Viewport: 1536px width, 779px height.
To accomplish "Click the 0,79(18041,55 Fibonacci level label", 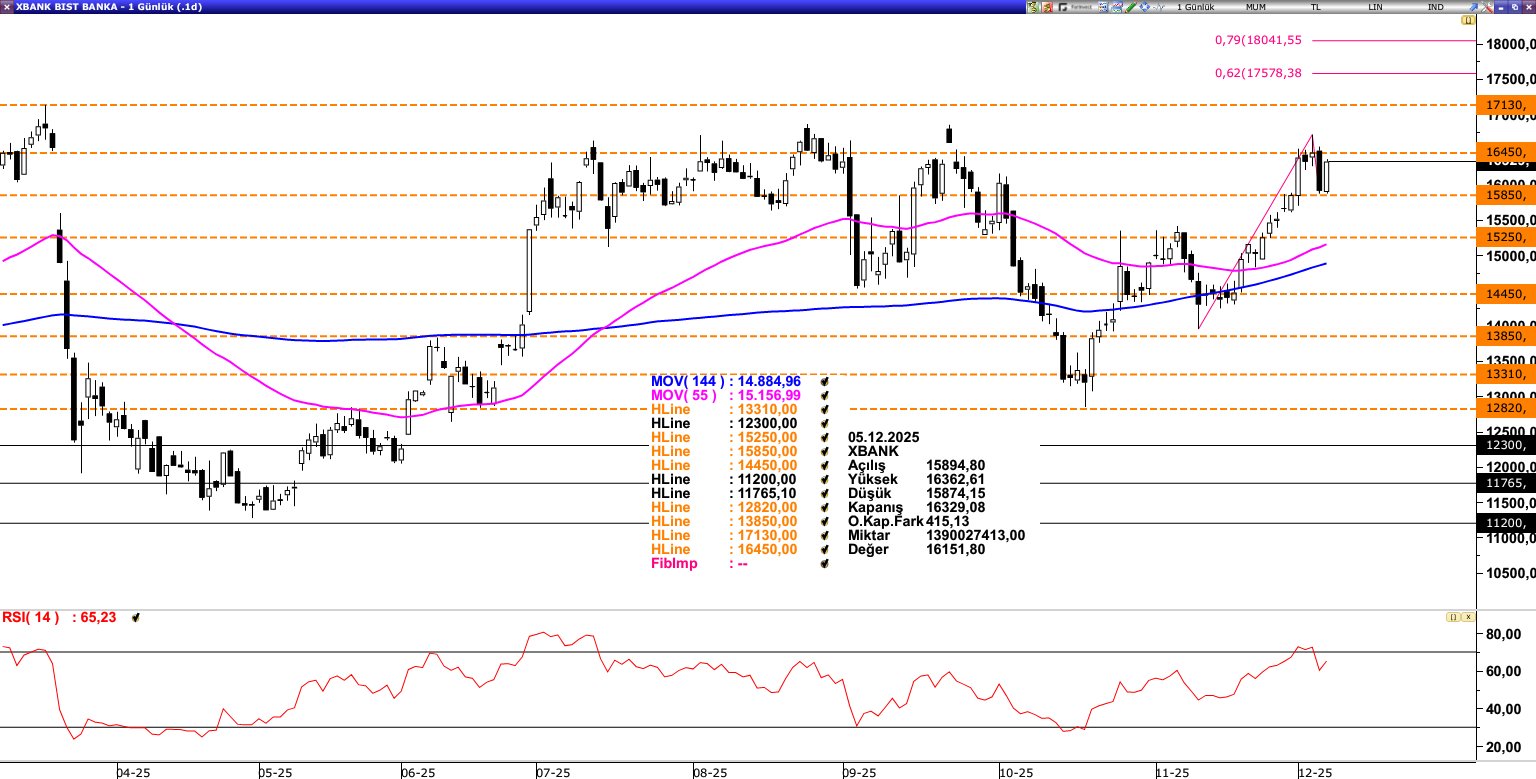I will click(x=1258, y=40).
